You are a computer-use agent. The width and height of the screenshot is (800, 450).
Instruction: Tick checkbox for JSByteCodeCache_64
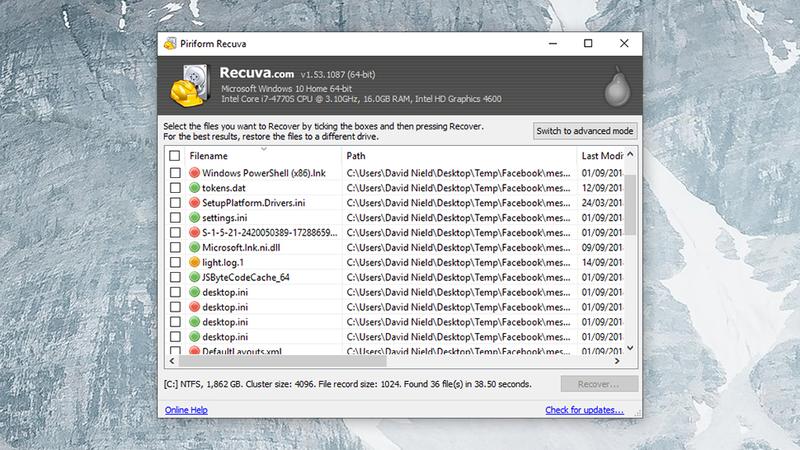pyautogui.click(x=175, y=277)
